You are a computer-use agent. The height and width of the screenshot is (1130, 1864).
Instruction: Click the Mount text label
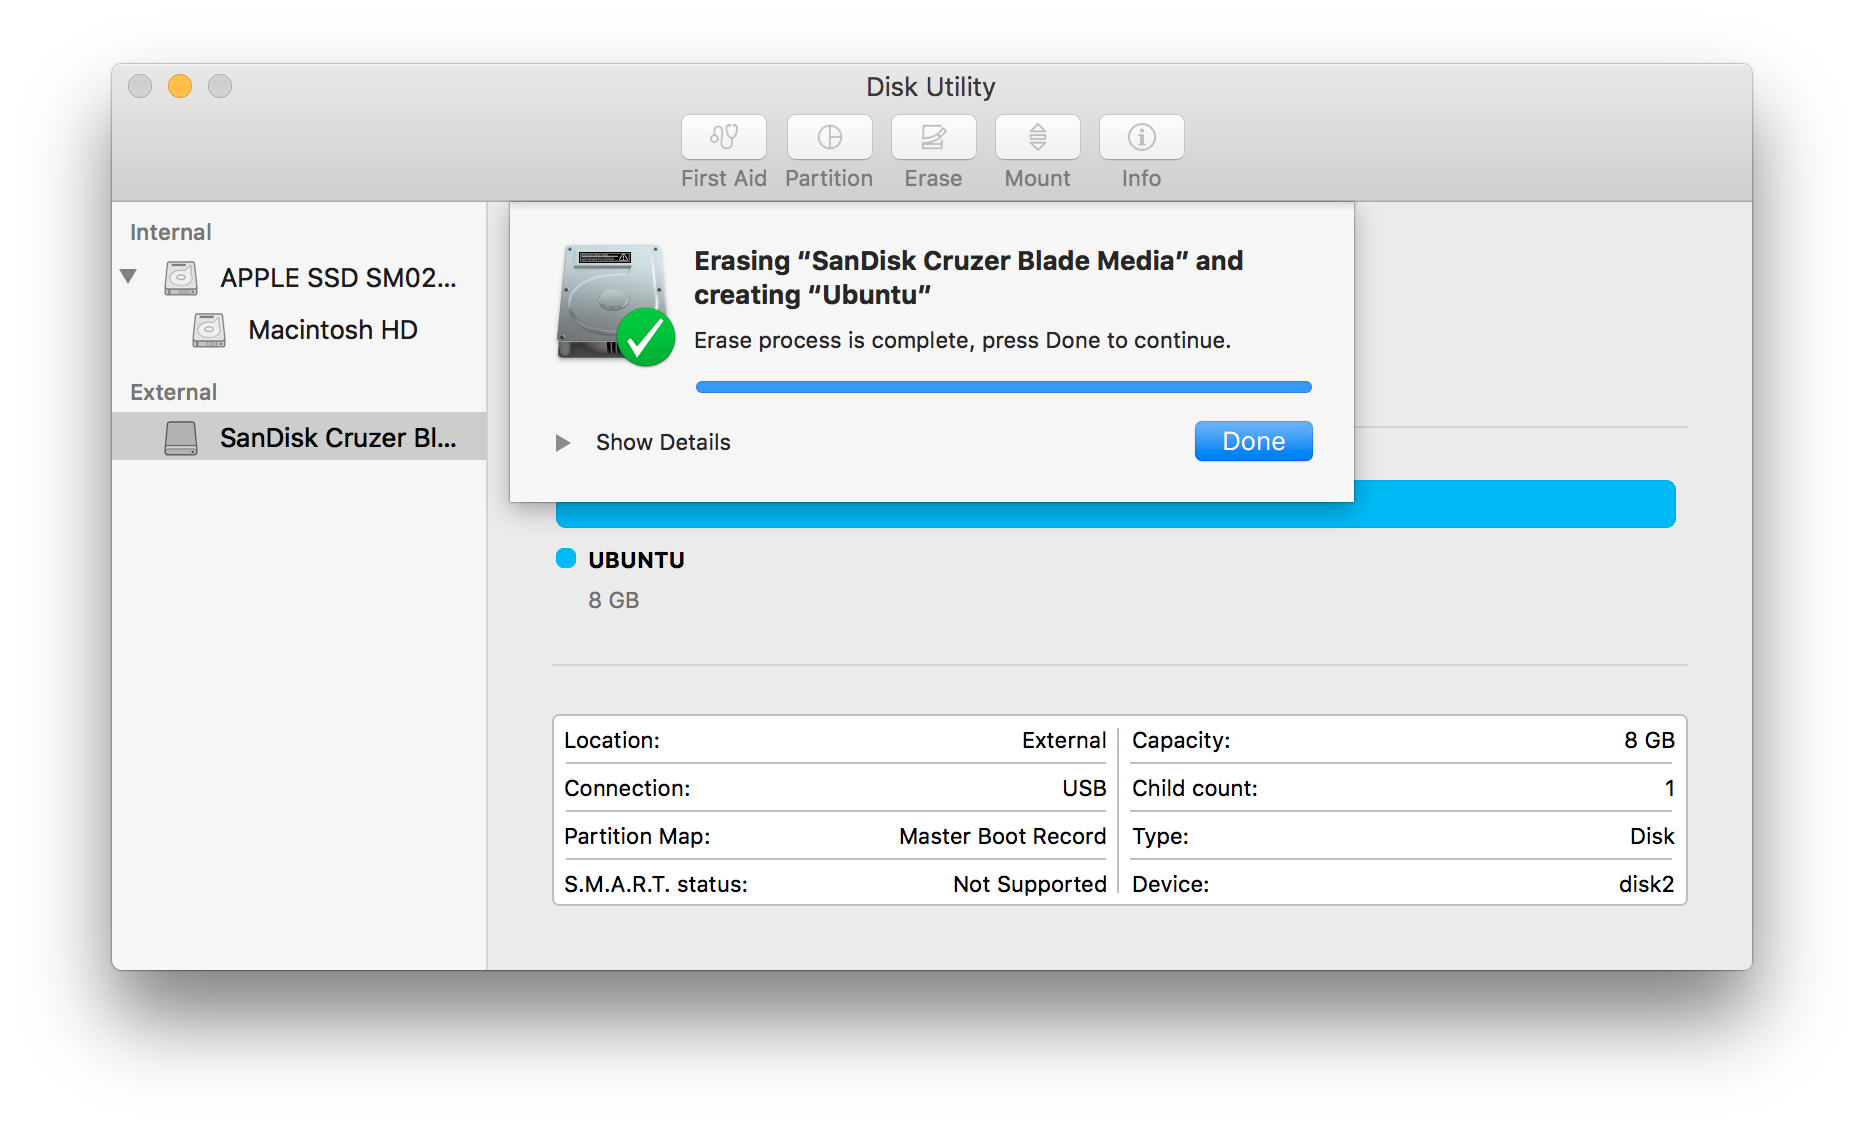(1037, 178)
